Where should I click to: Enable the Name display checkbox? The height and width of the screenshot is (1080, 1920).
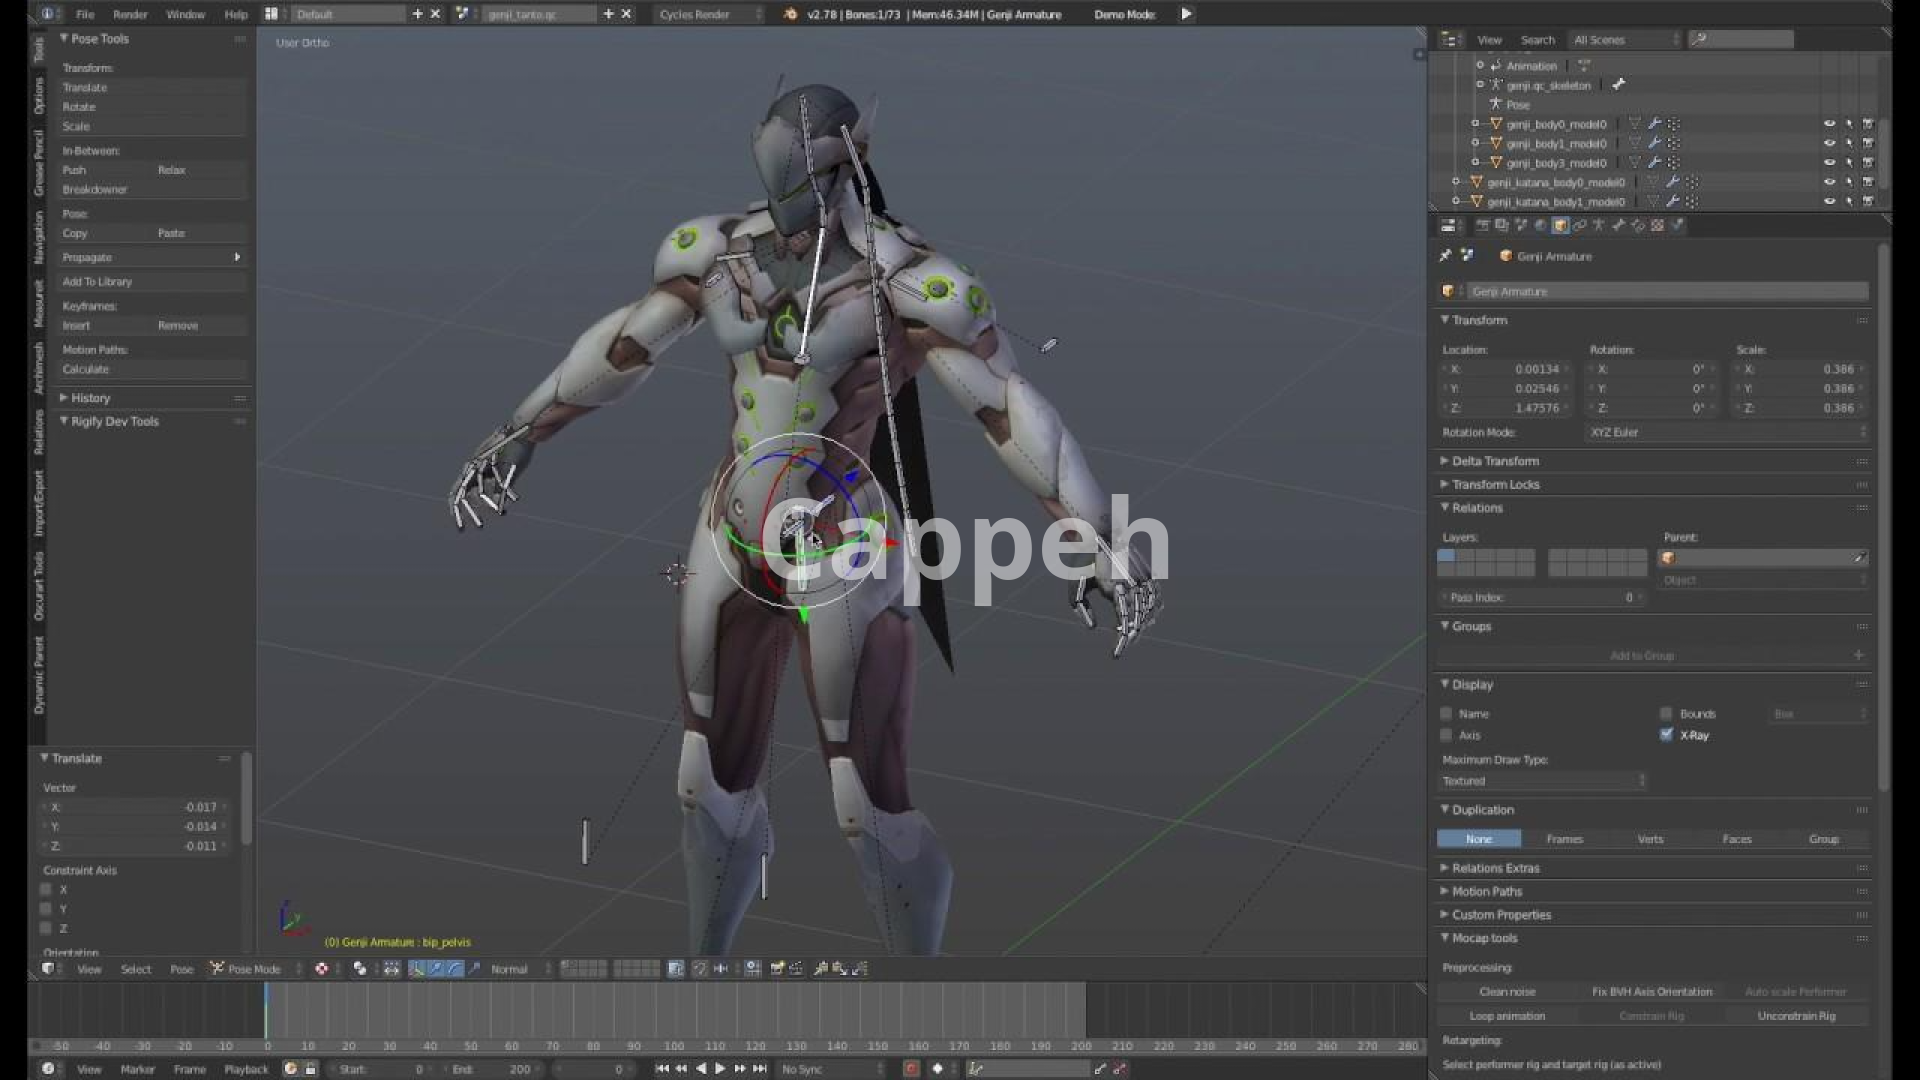(1446, 714)
